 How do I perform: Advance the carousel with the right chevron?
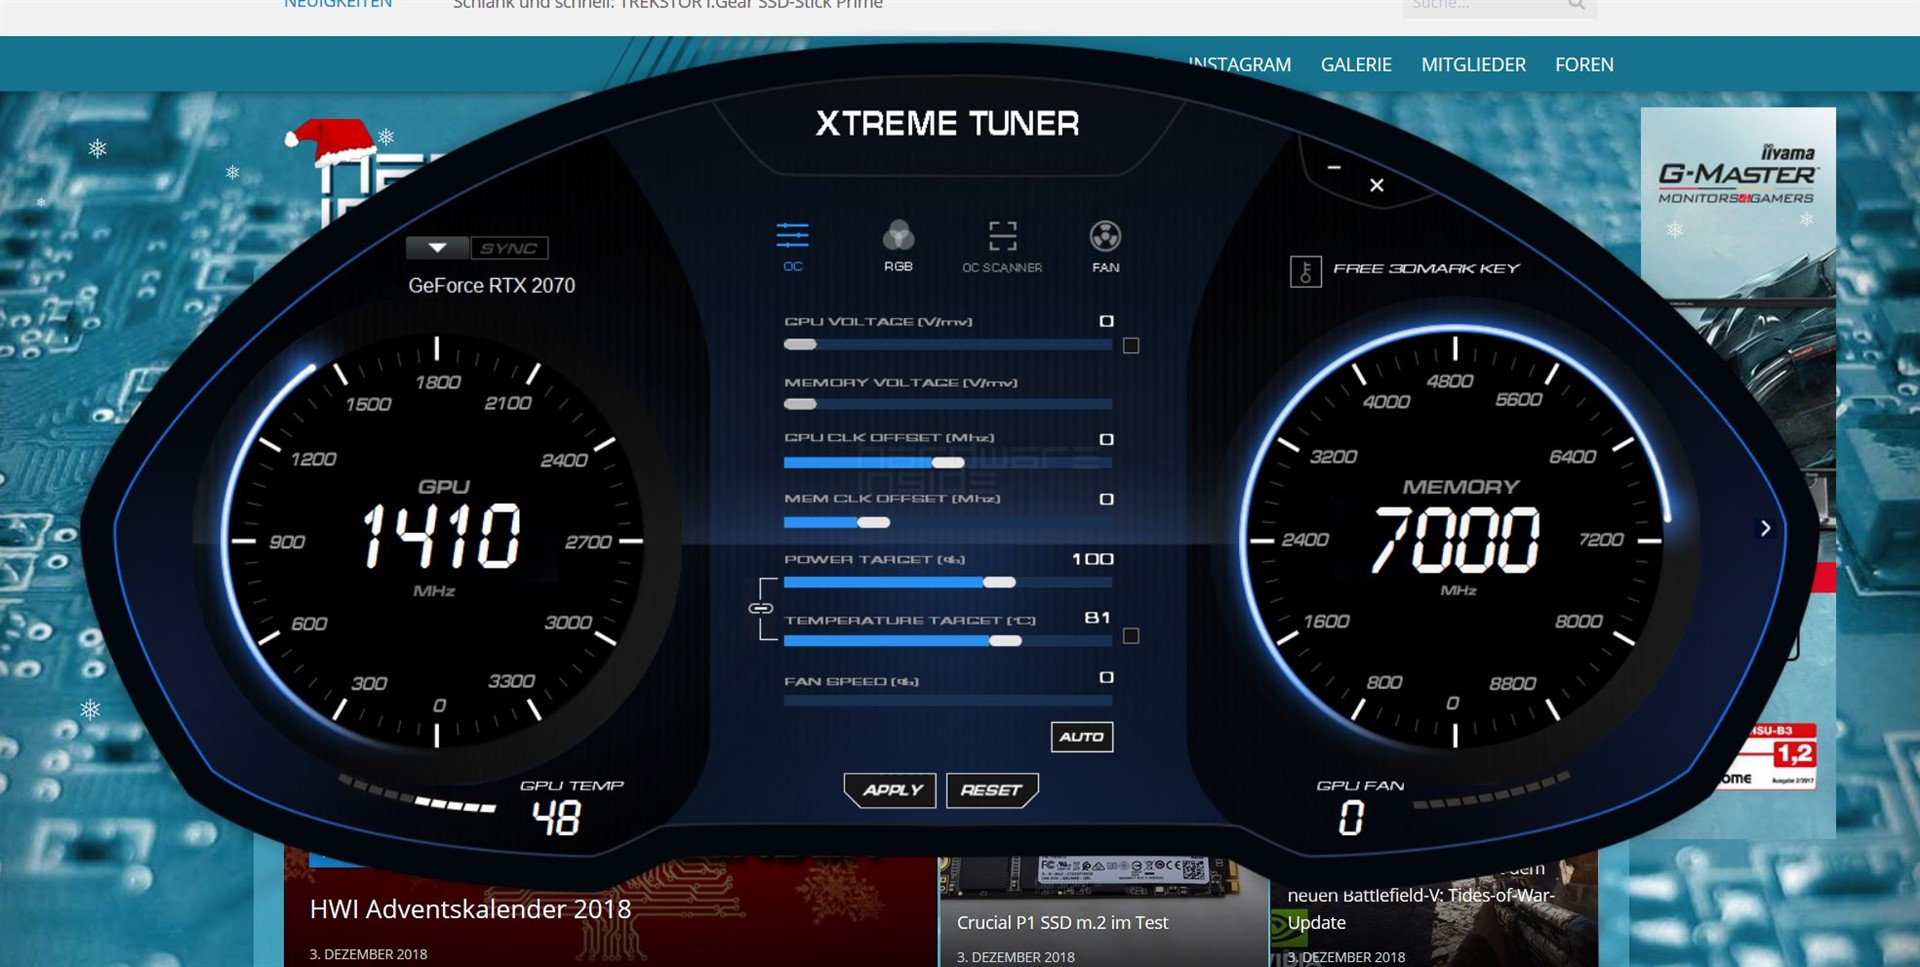pyautogui.click(x=1766, y=528)
